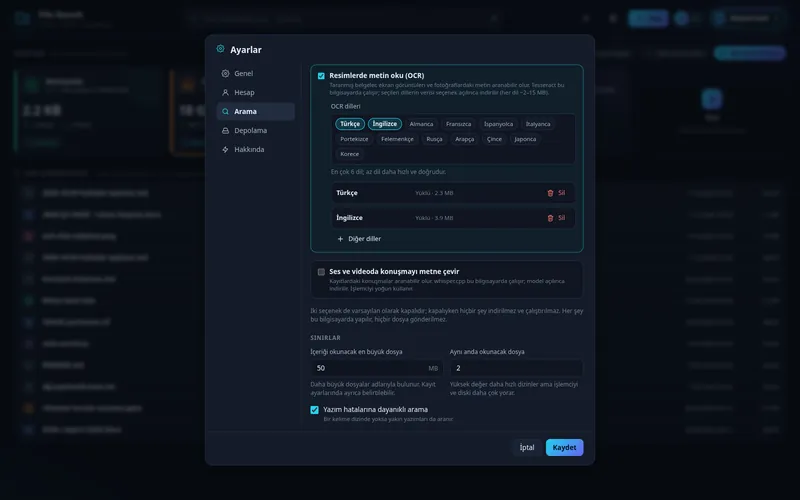Image resolution: width=800 pixels, height=500 pixels.
Task: Expand the Diğer diller list
Action: [x=359, y=239]
